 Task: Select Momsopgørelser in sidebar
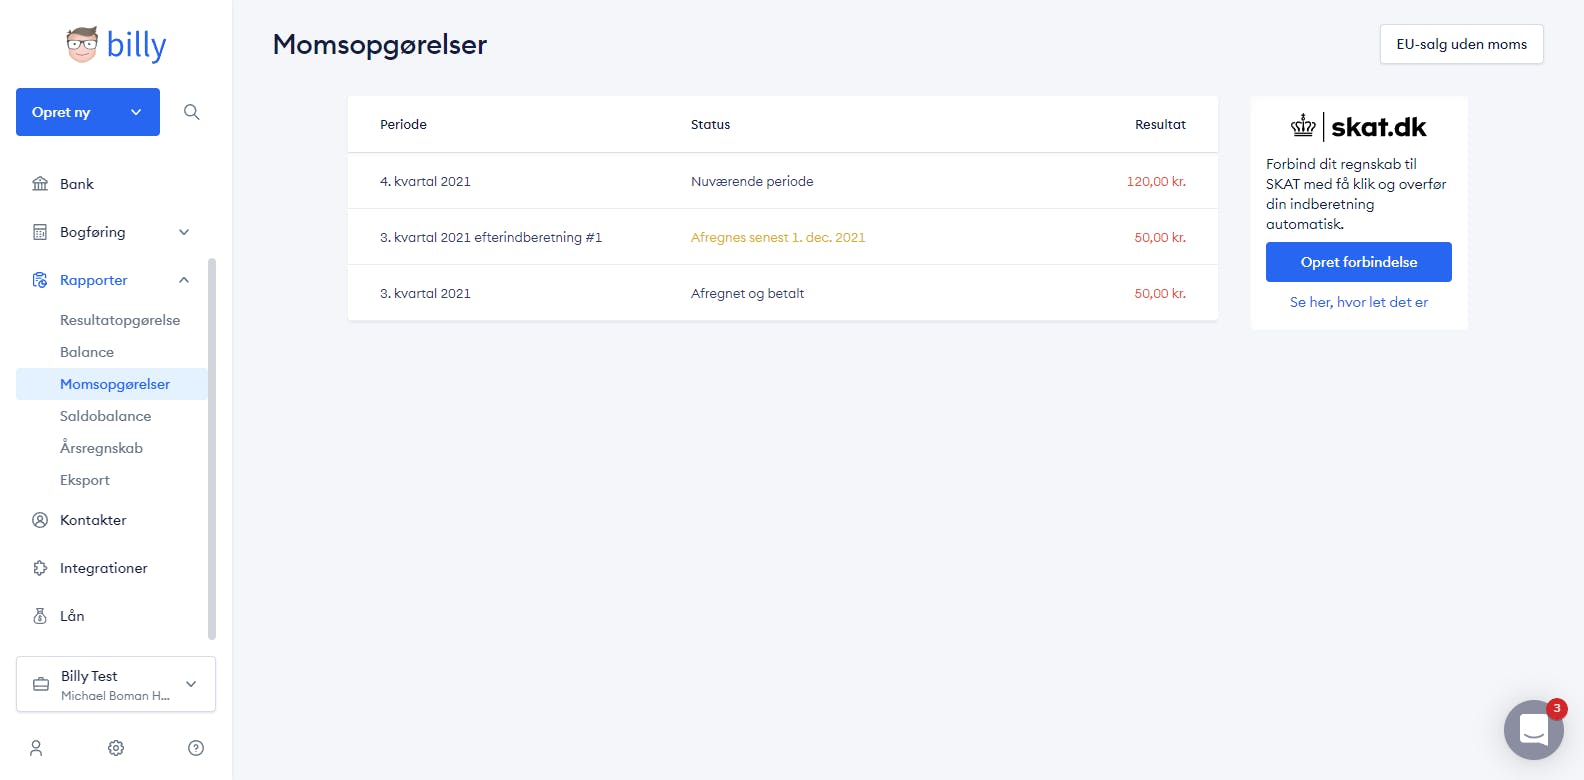click(112, 384)
